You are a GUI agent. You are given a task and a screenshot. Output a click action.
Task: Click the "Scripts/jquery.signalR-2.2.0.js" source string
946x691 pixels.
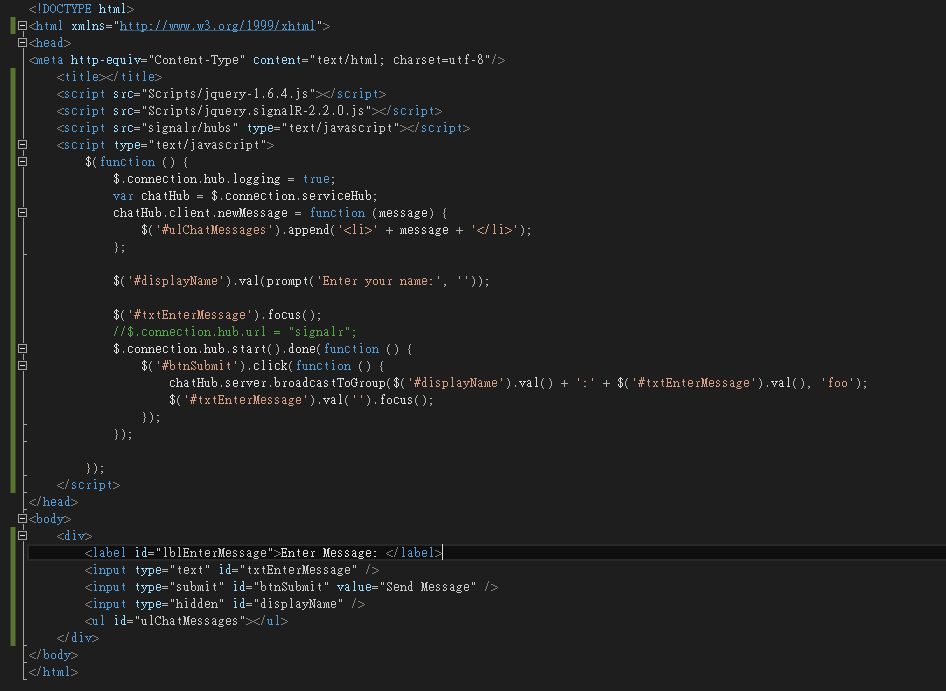pos(256,111)
